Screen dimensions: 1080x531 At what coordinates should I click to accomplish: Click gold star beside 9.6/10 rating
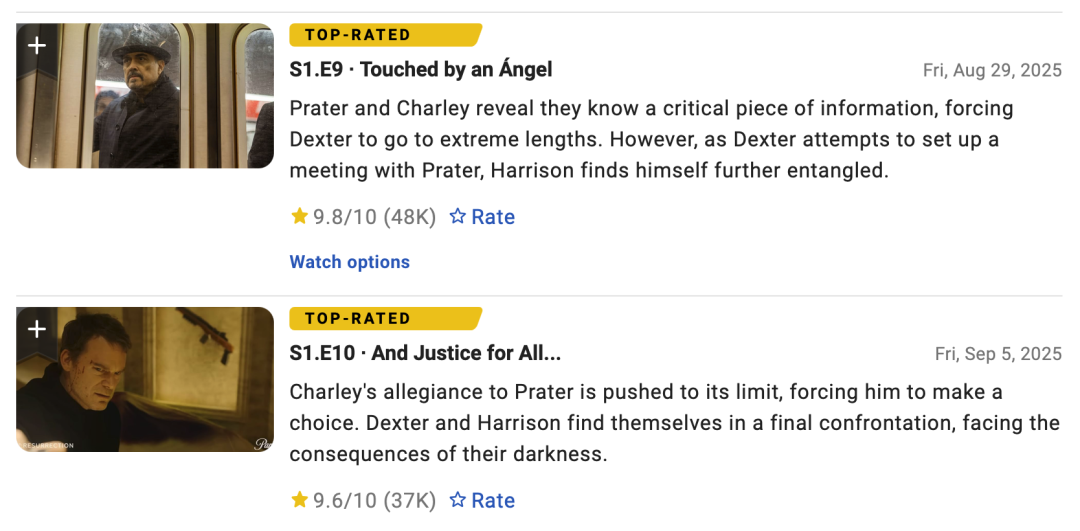pyautogui.click(x=299, y=500)
